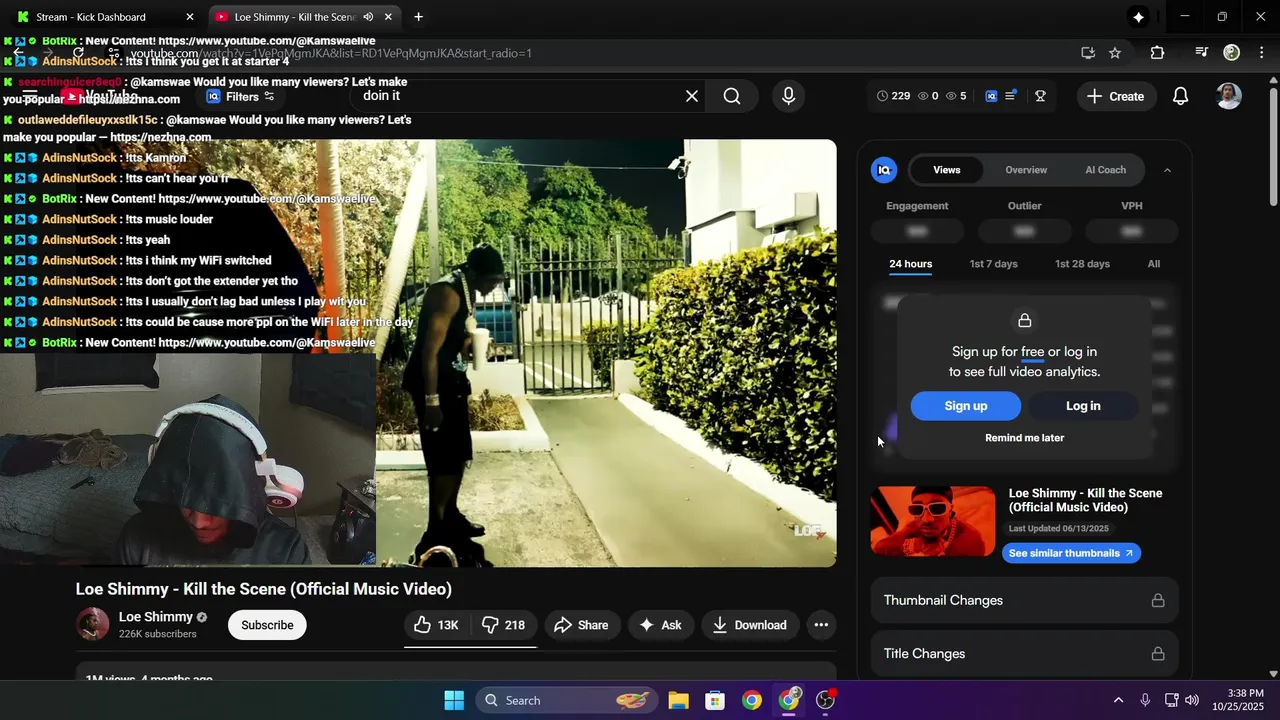
Task: Subscribe to Loe Shimmy channel
Action: pos(267,625)
